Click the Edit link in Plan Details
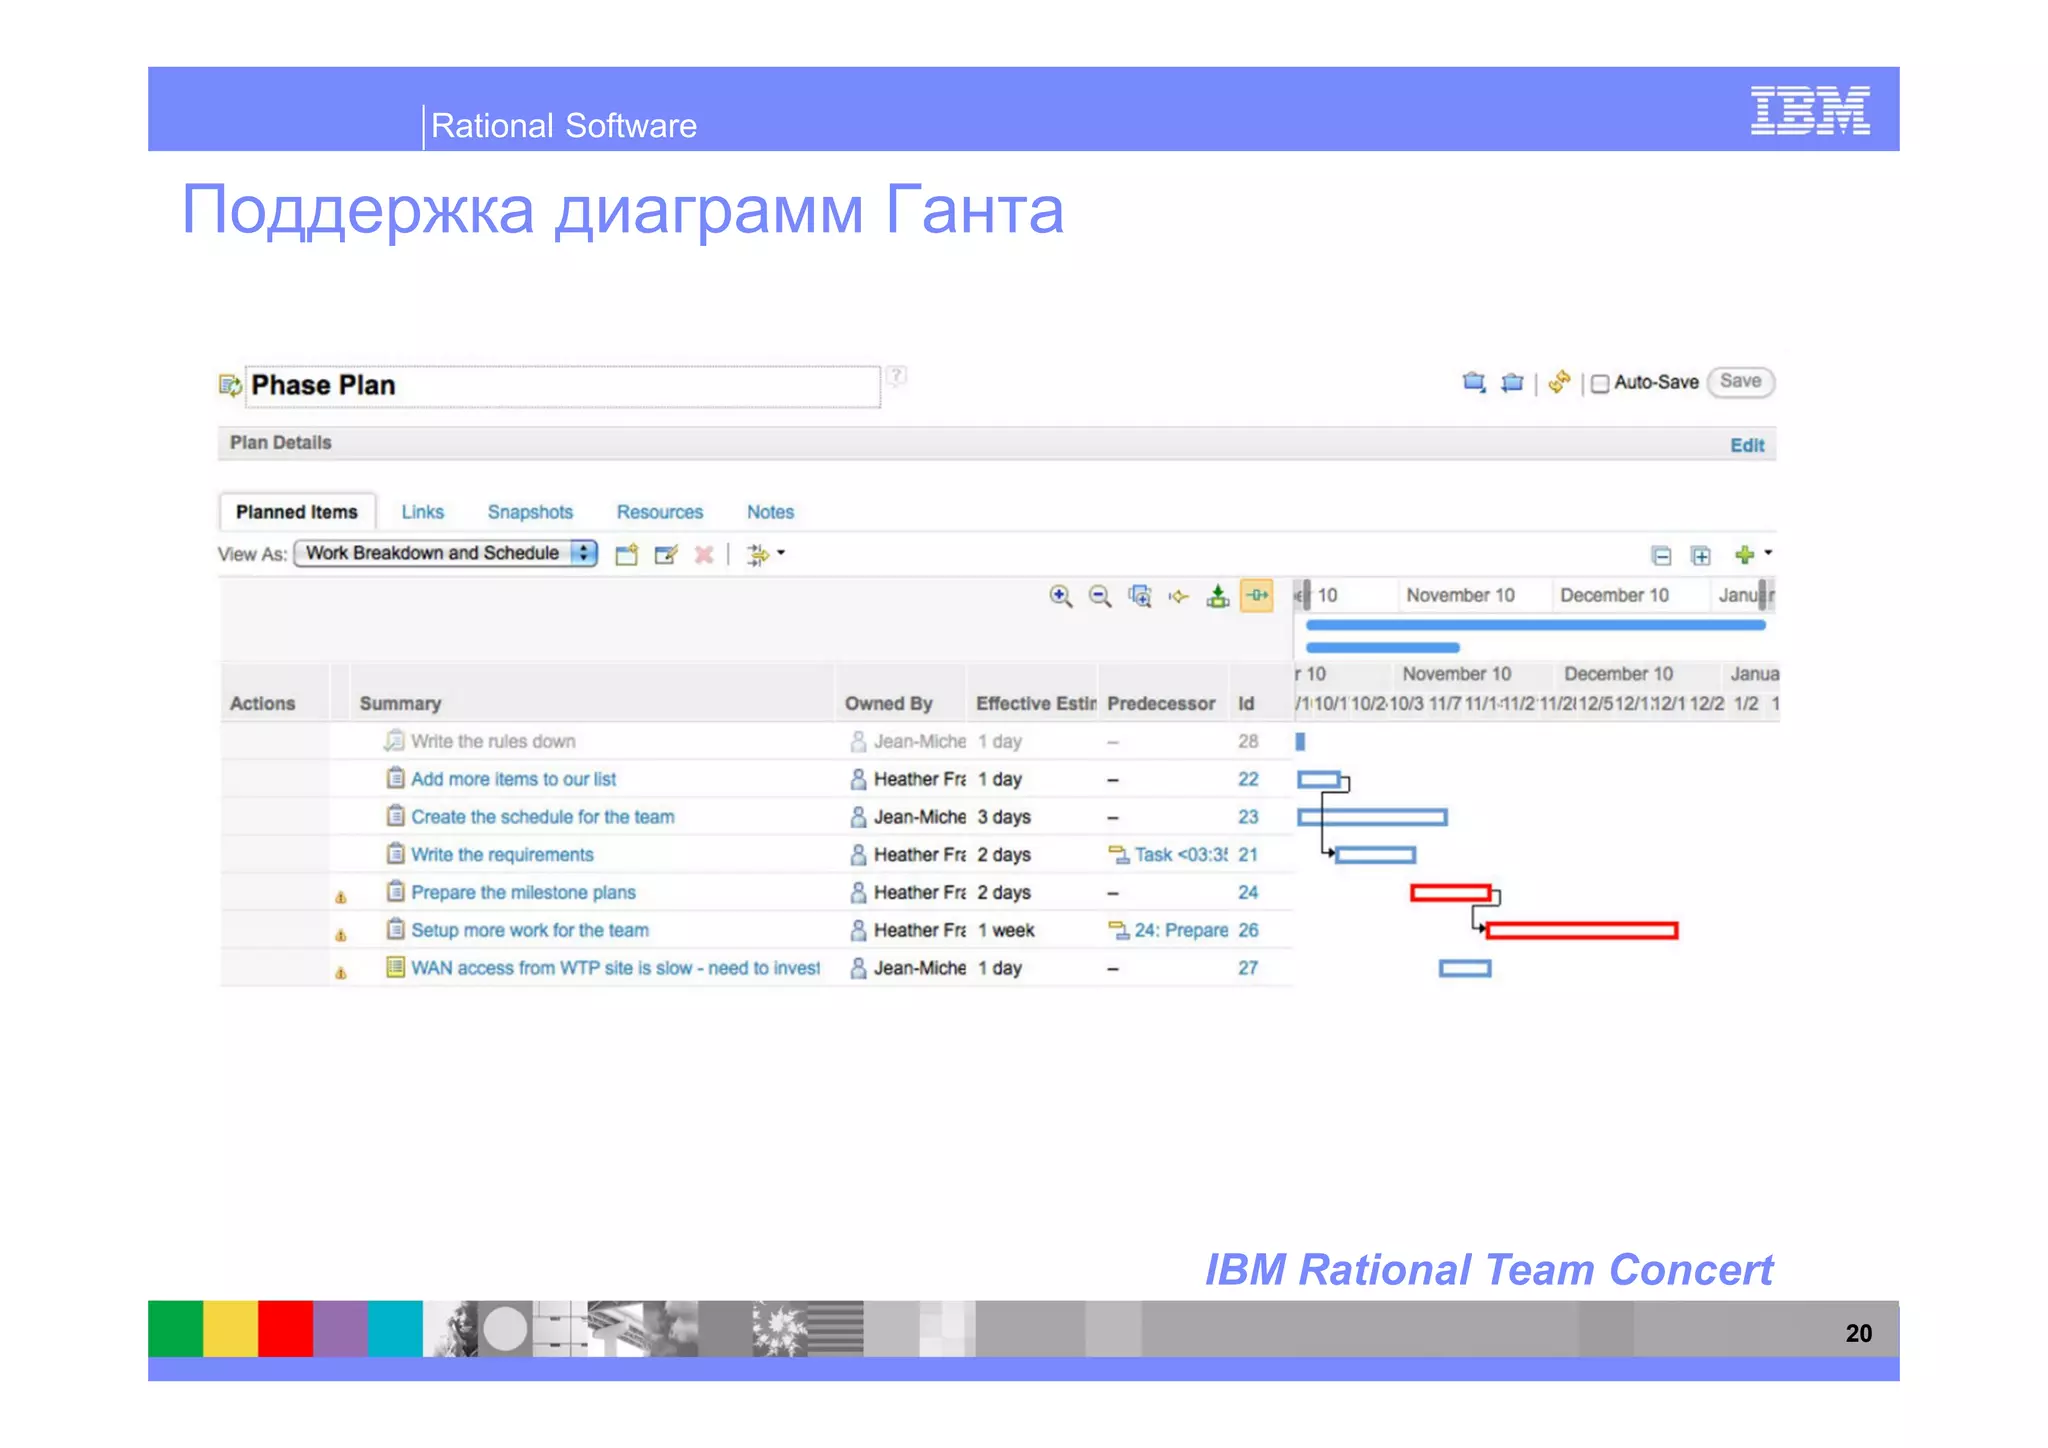This screenshot has width=2048, height=1448. (1747, 445)
